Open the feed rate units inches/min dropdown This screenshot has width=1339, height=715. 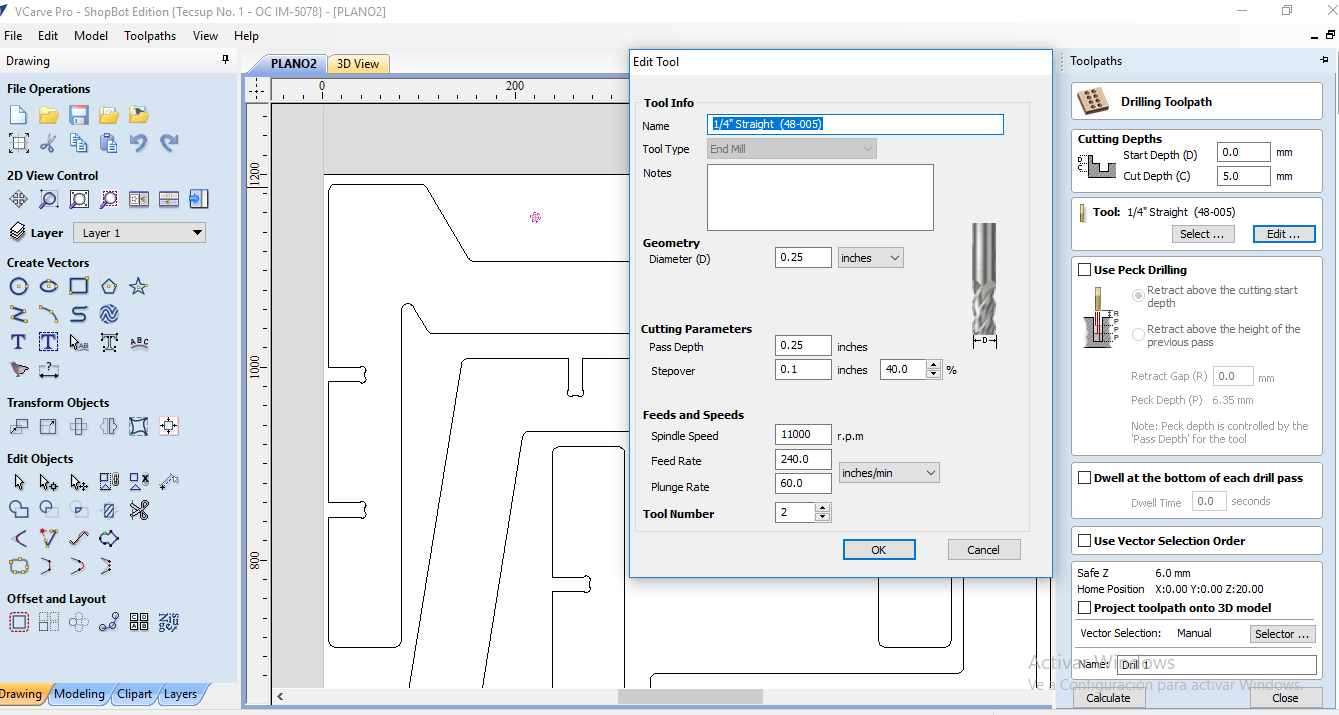click(x=889, y=473)
